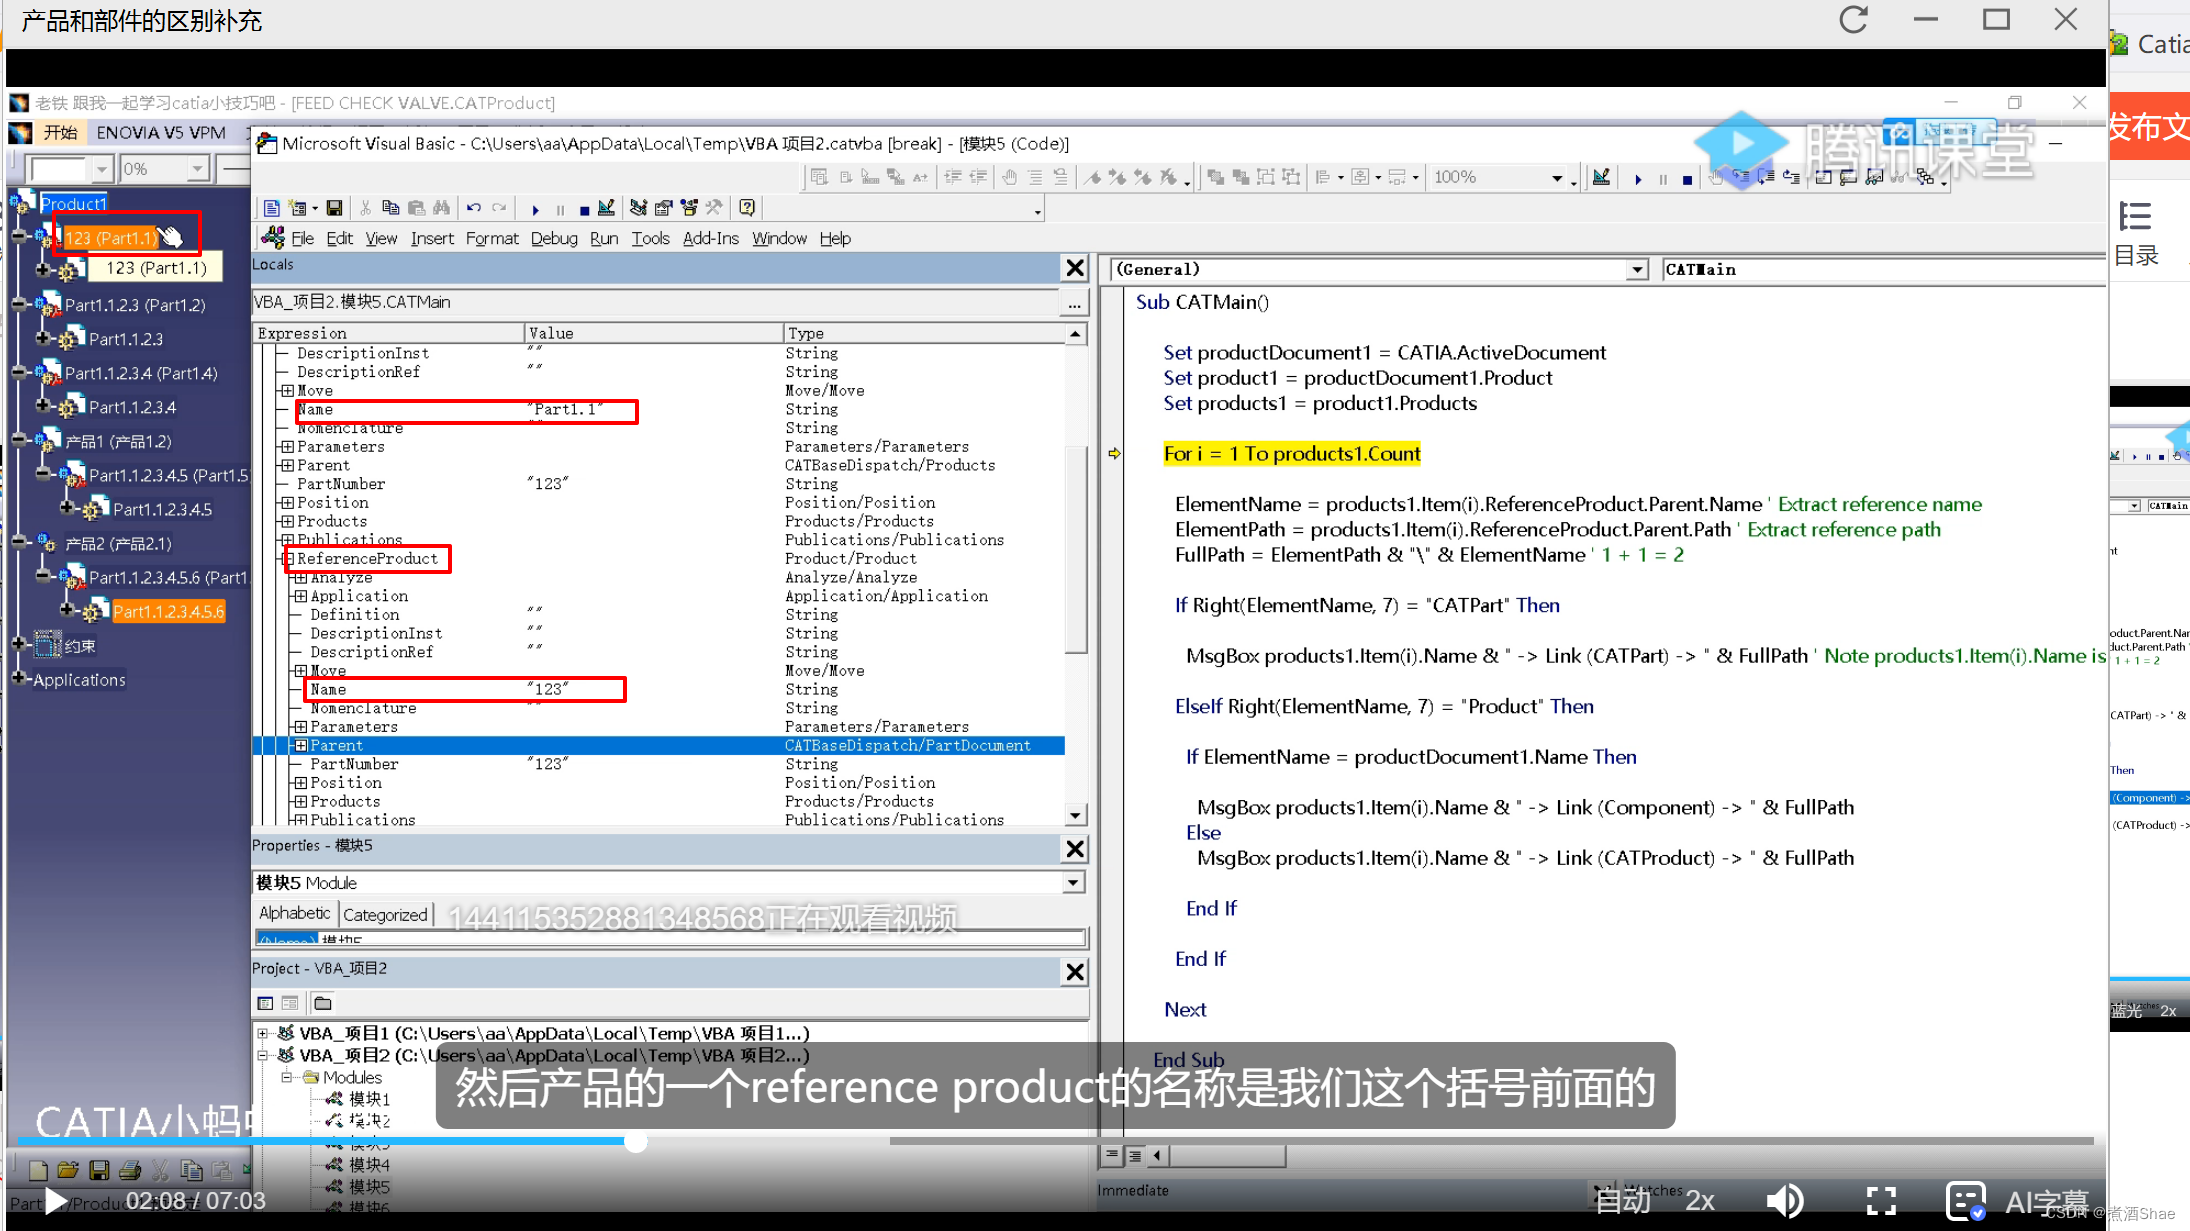
Task: Open the (General) object dropdown
Action: (x=1636, y=270)
